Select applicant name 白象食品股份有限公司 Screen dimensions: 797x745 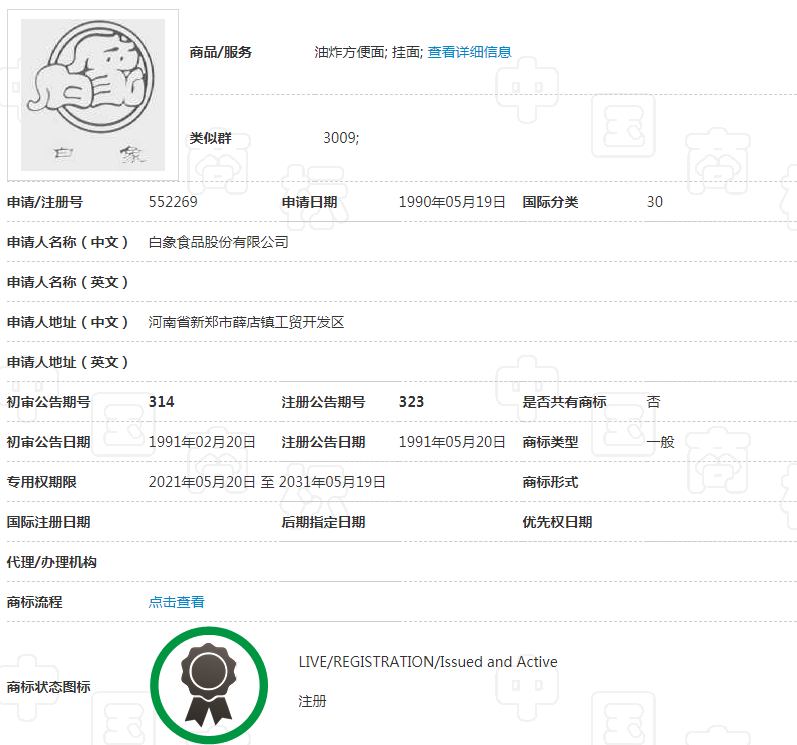219,242
